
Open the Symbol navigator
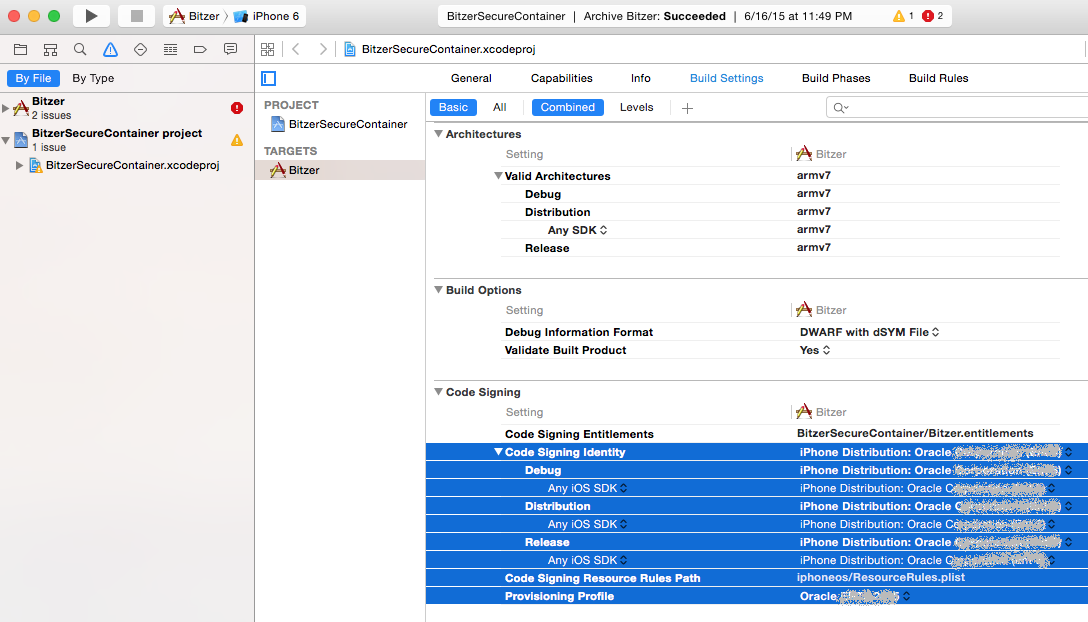49,48
